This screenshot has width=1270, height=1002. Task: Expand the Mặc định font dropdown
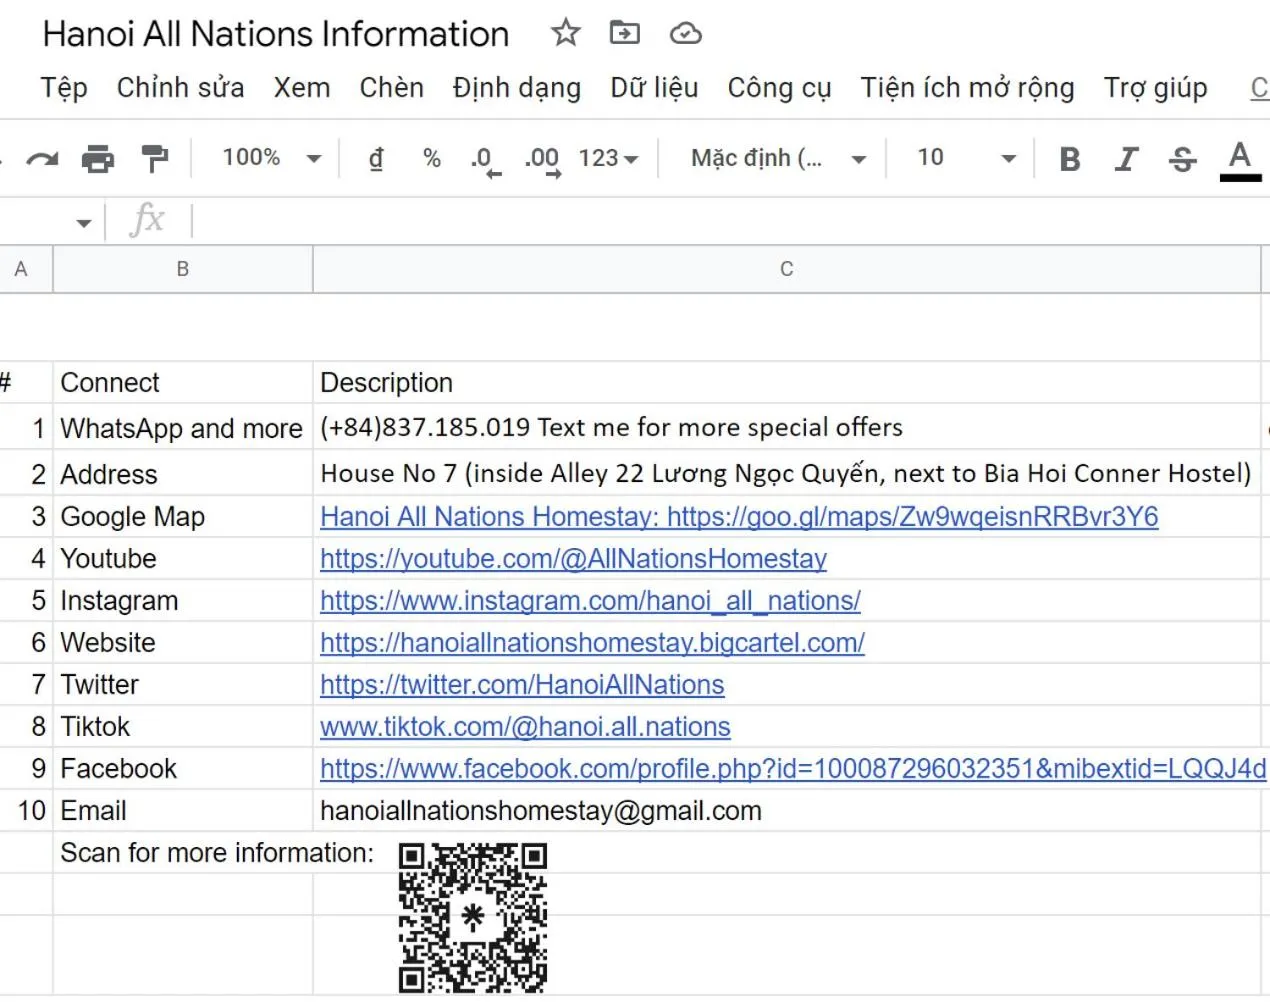click(x=777, y=158)
